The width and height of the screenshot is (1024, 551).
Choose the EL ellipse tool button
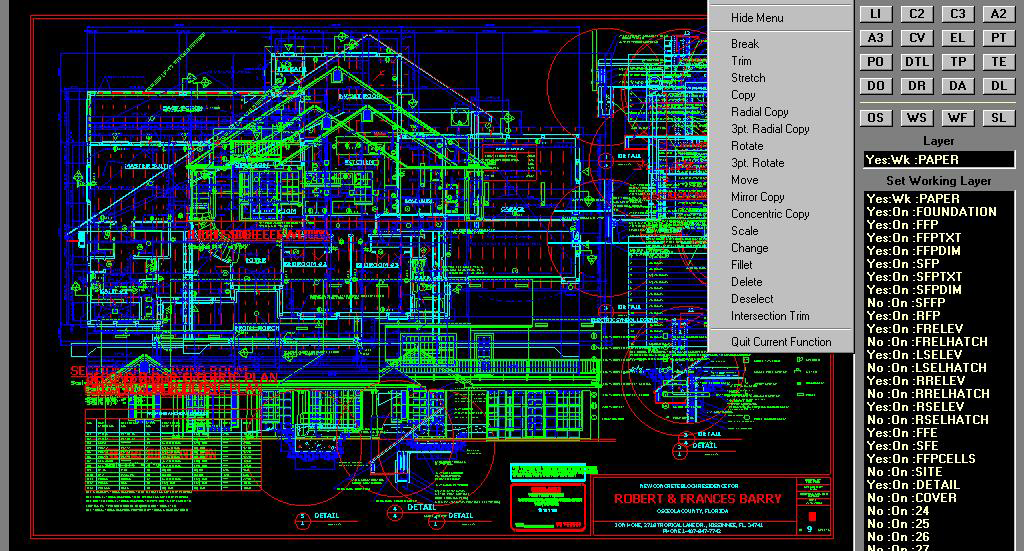[958, 38]
